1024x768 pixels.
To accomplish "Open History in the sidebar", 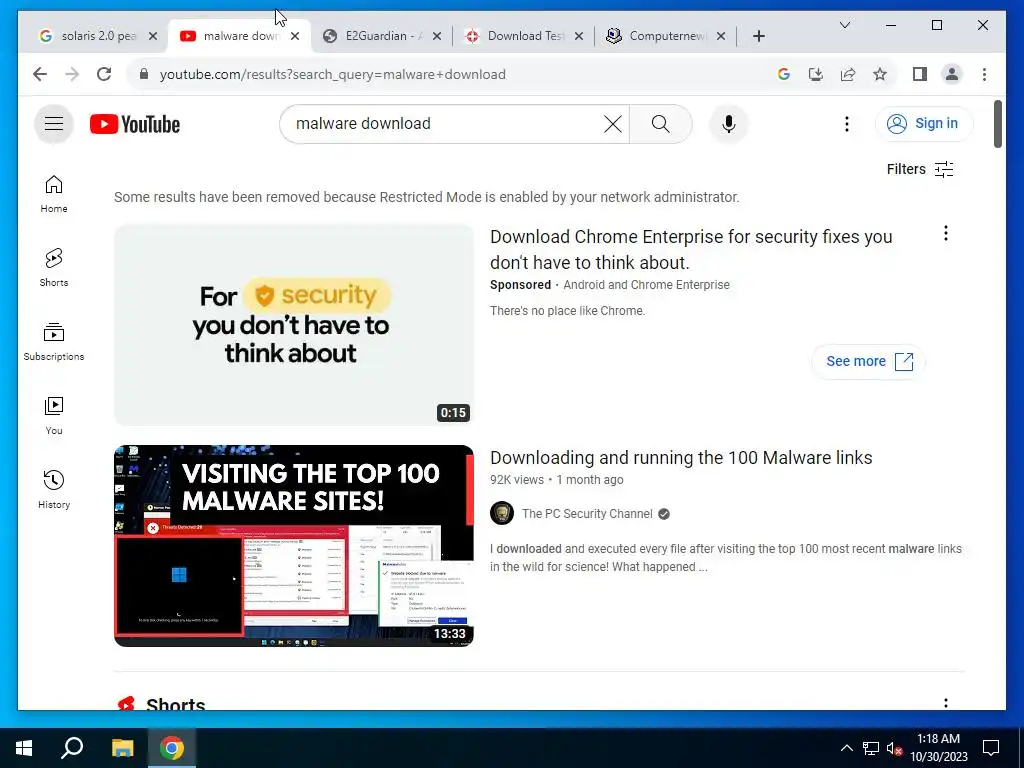I will pyautogui.click(x=54, y=489).
